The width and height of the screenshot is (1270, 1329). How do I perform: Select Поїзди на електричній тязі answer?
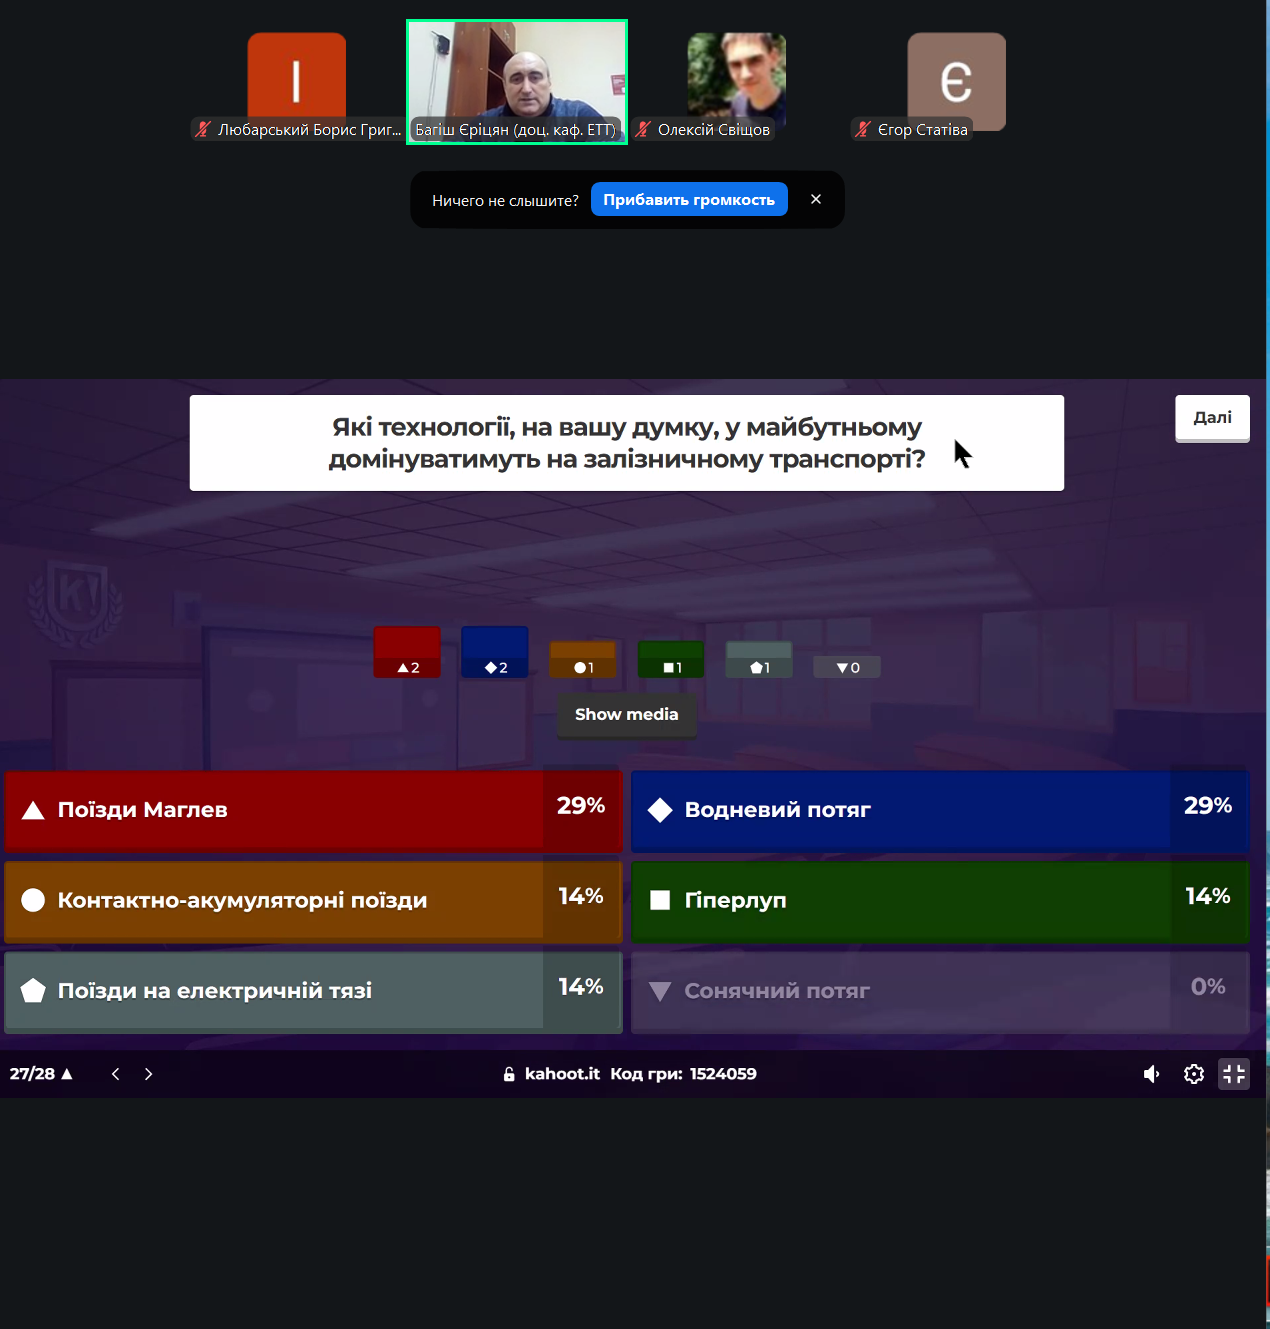pyautogui.click(x=314, y=991)
